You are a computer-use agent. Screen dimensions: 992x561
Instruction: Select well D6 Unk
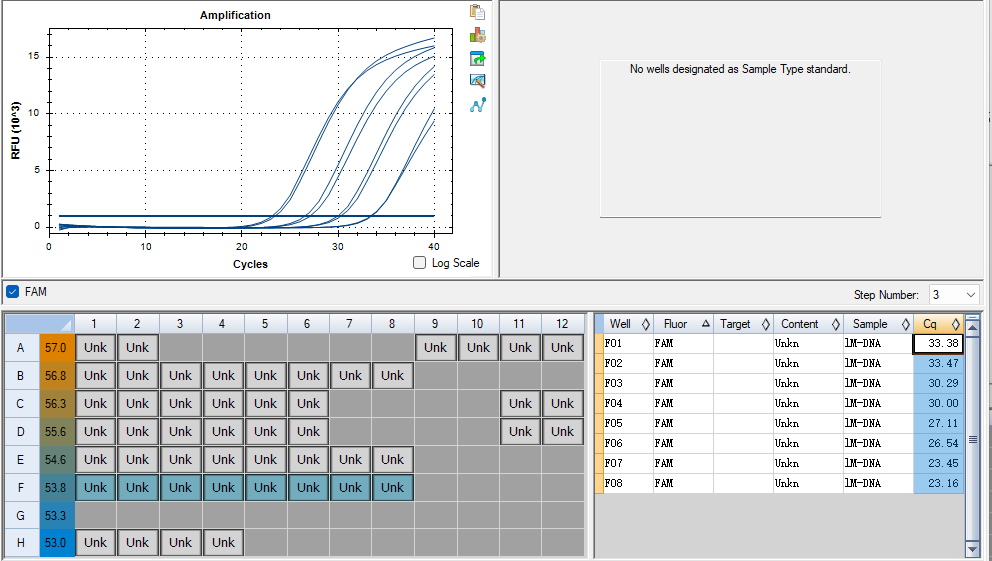tap(308, 431)
